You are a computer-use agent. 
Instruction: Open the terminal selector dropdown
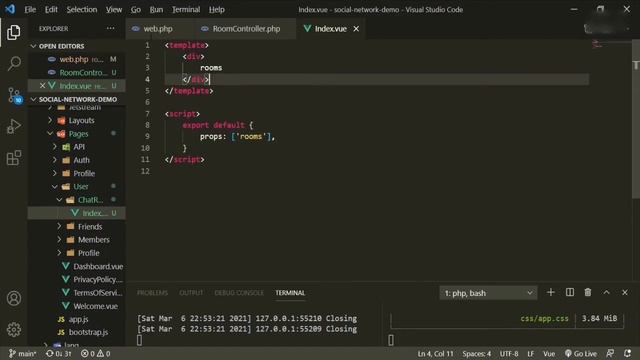coord(488,293)
